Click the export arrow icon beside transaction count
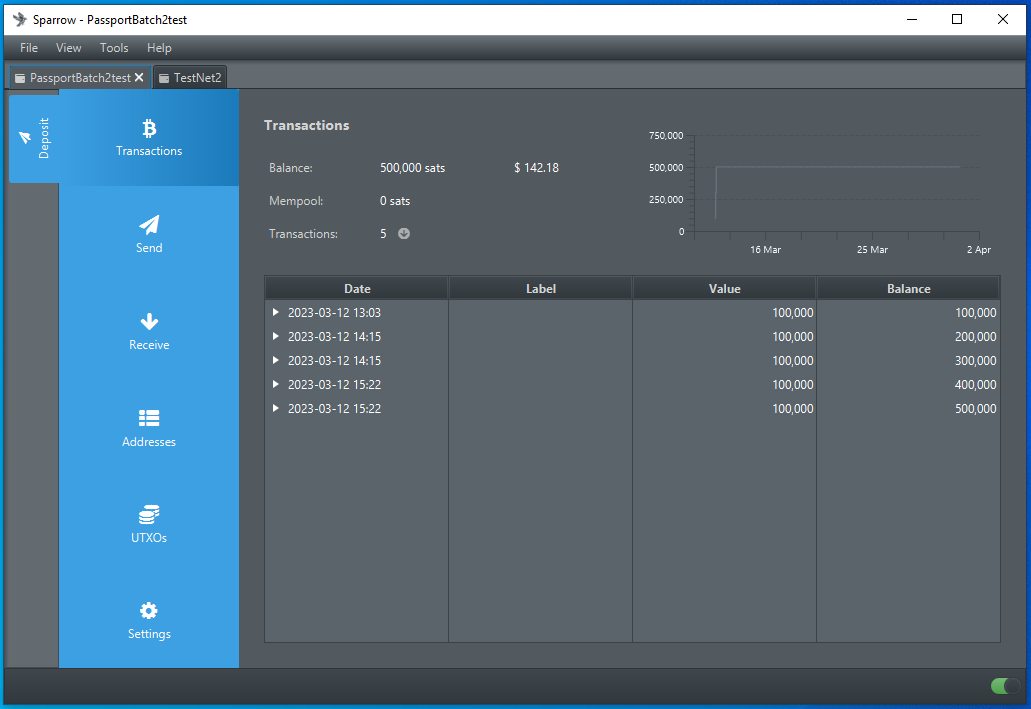1031x709 pixels. (404, 233)
